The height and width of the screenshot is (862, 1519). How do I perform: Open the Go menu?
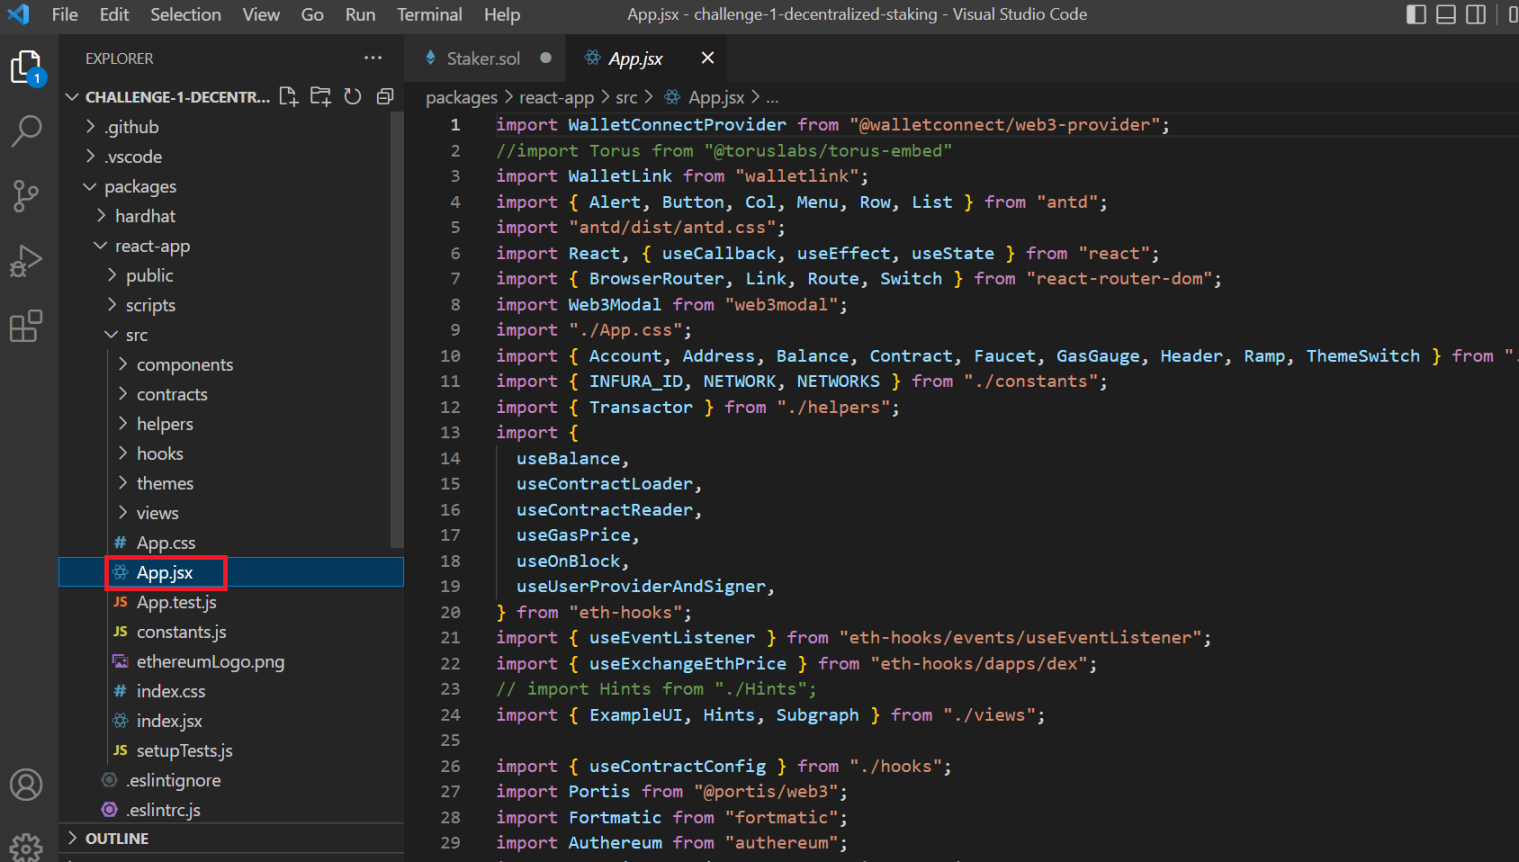pyautogui.click(x=312, y=14)
